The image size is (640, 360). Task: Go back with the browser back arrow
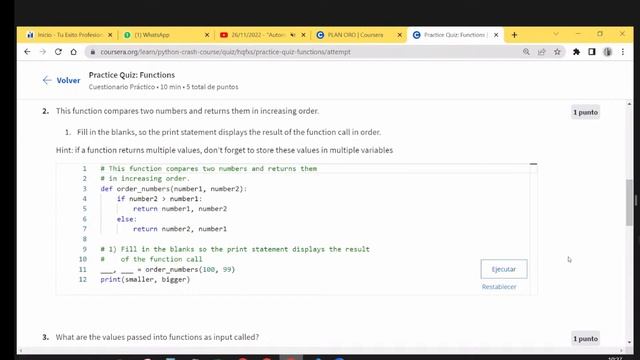[x=27, y=52]
